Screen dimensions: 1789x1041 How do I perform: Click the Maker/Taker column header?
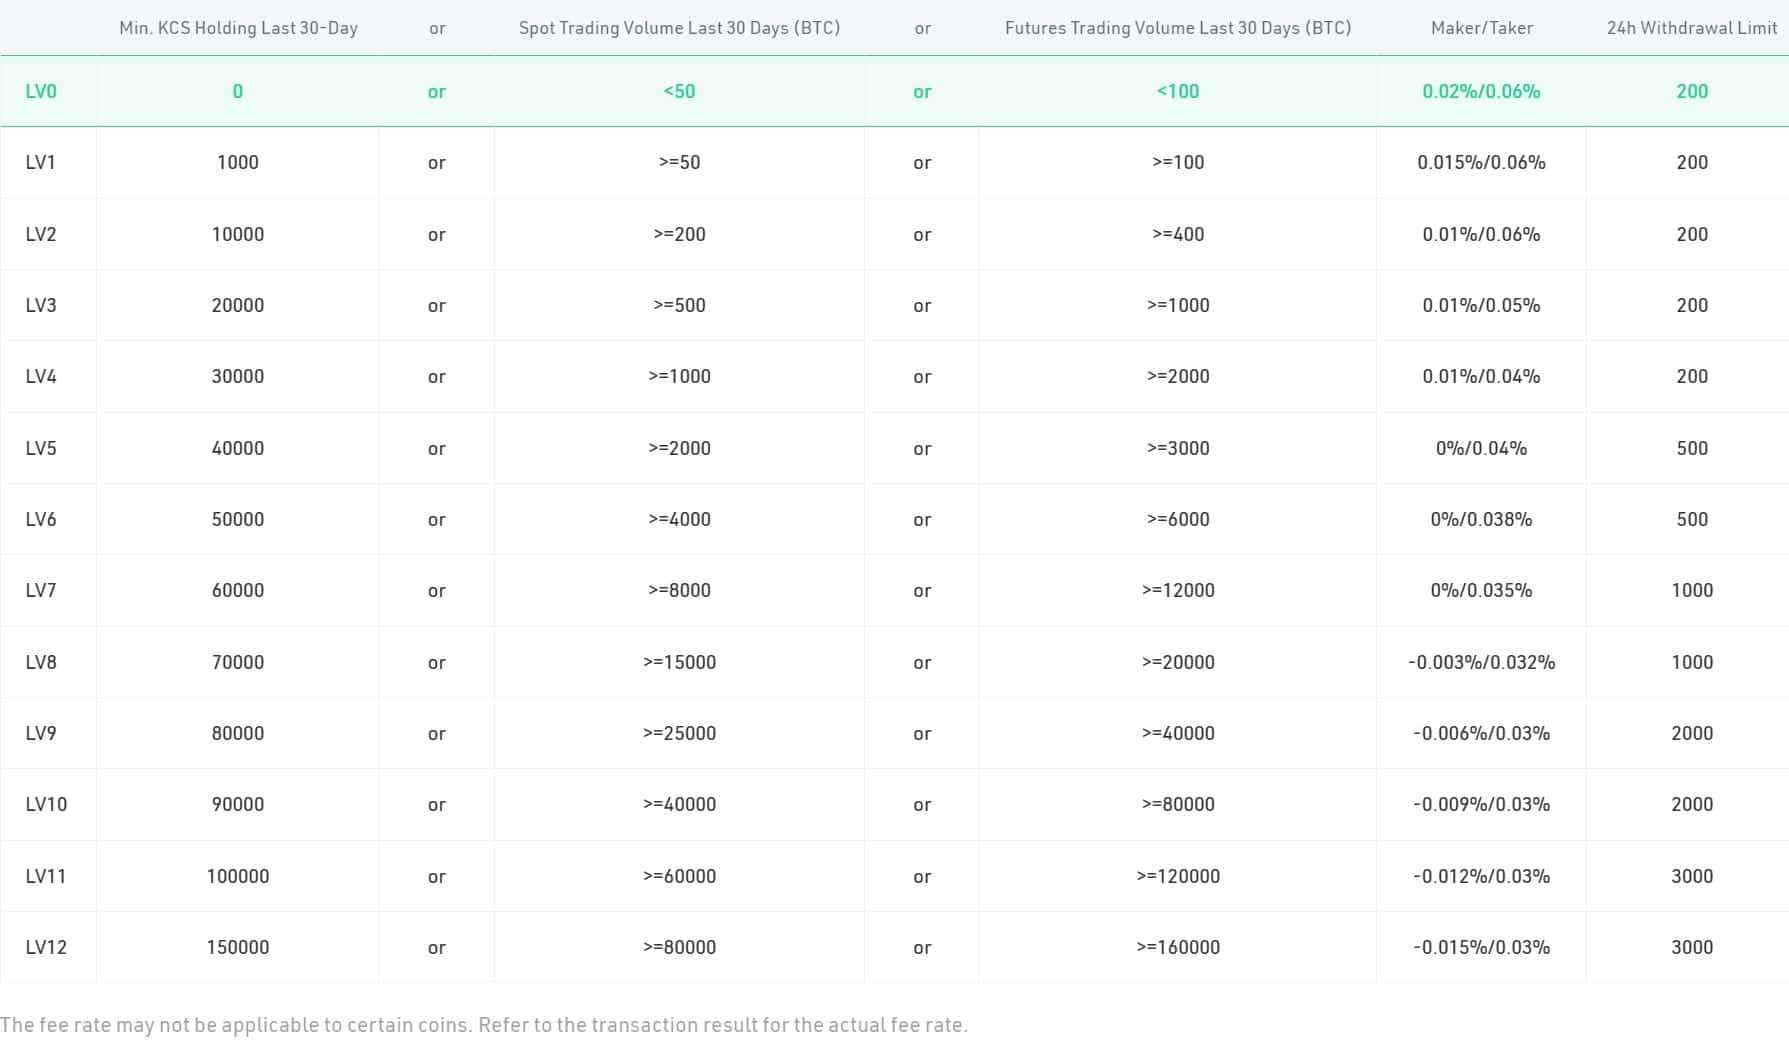[x=1482, y=28]
